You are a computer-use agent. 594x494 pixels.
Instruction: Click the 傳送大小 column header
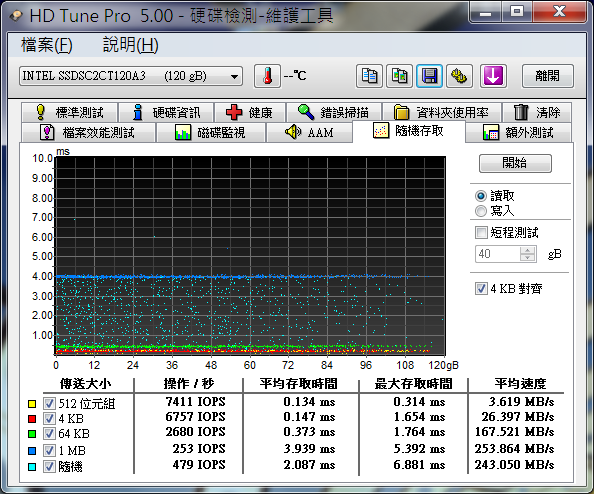pyautogui.click(x=86, y=384)
